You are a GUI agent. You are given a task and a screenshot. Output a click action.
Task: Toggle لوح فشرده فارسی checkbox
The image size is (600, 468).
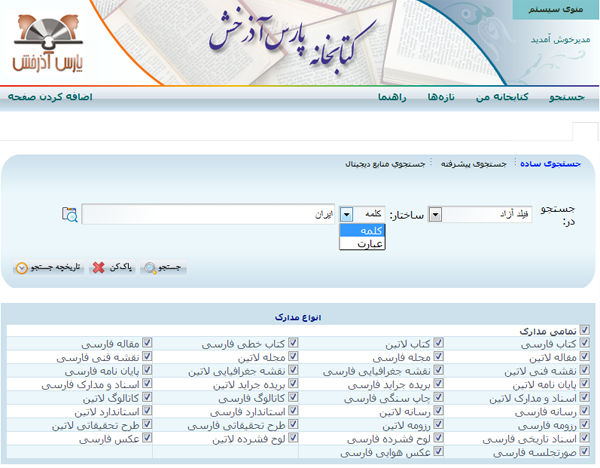pos(438,437)
